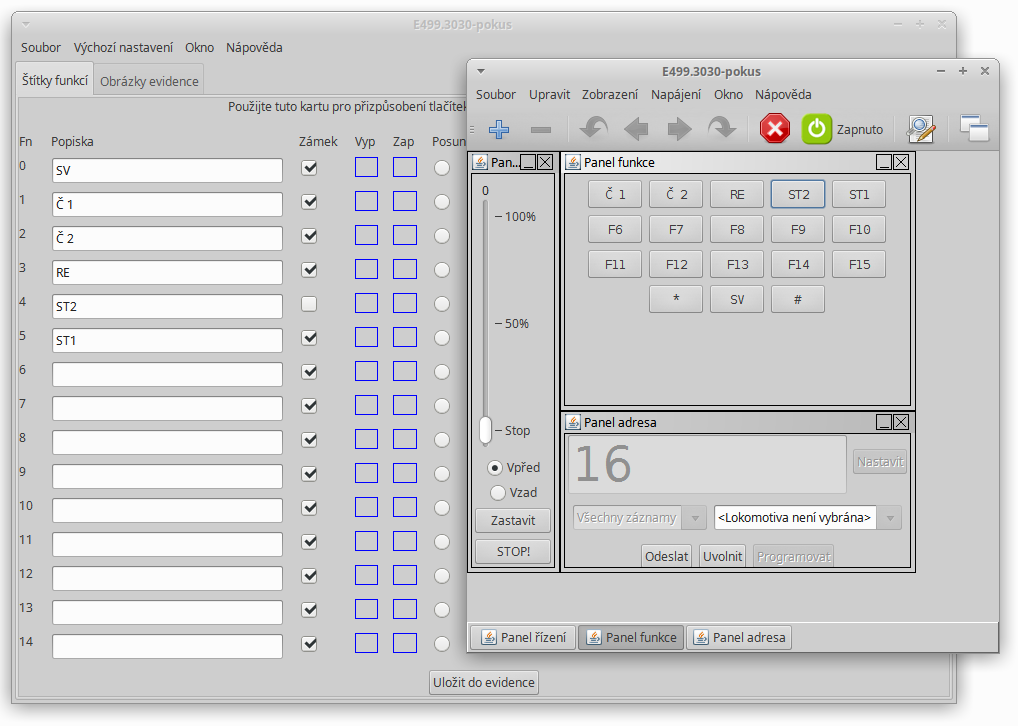1018x726 pixels.
Task: Click the throttle windows list icon
Action: pos(974,129)
